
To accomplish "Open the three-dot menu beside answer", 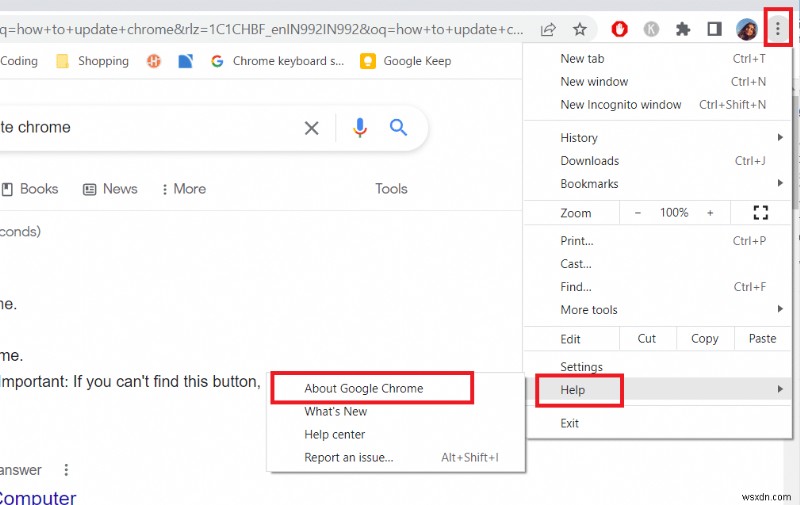I will pos(66,470).
